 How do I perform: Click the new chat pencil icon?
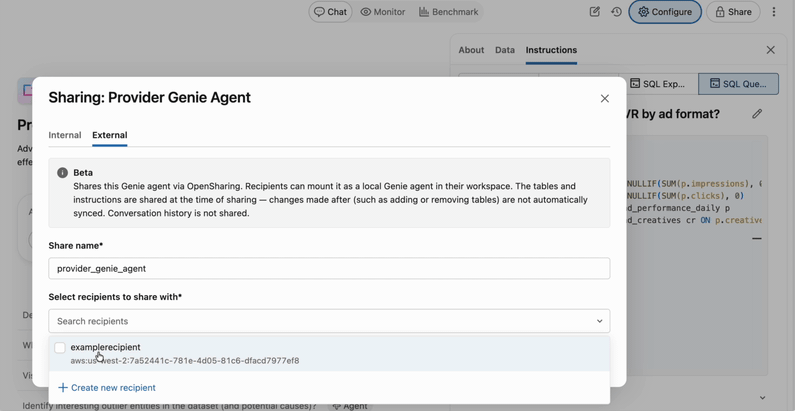(x=595, y=12)
